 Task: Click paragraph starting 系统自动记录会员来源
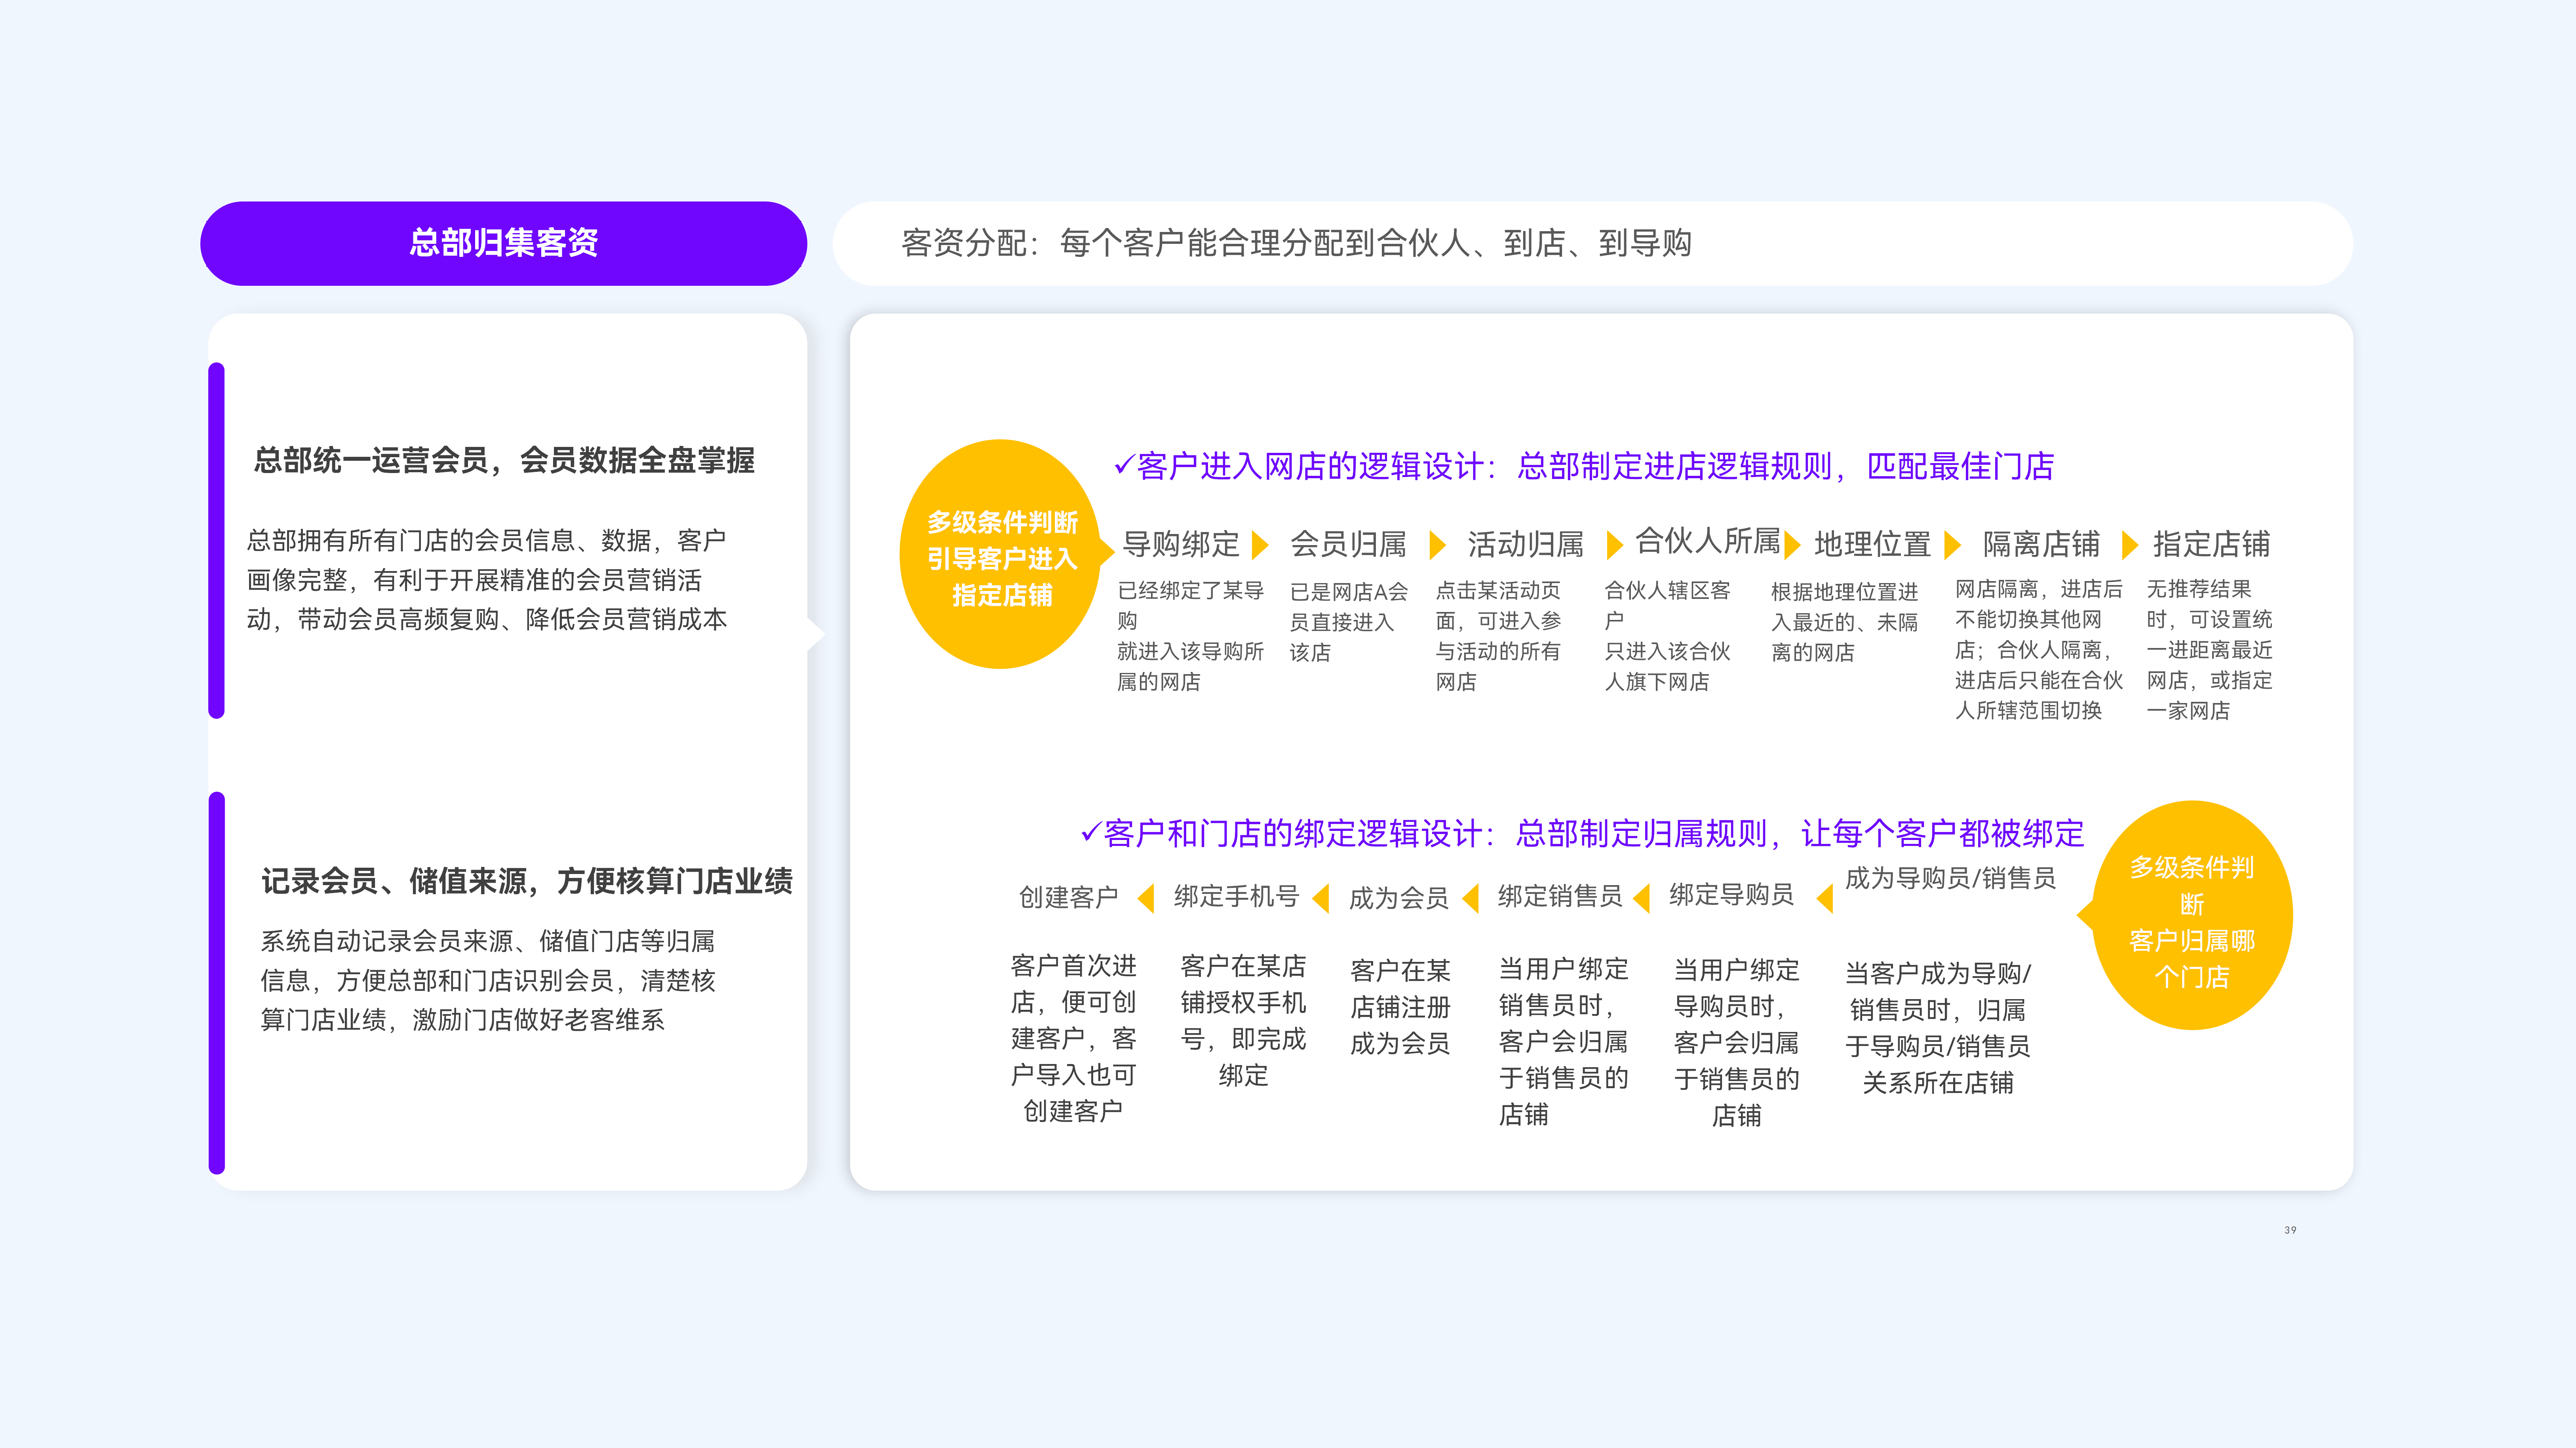click(488, 980)
